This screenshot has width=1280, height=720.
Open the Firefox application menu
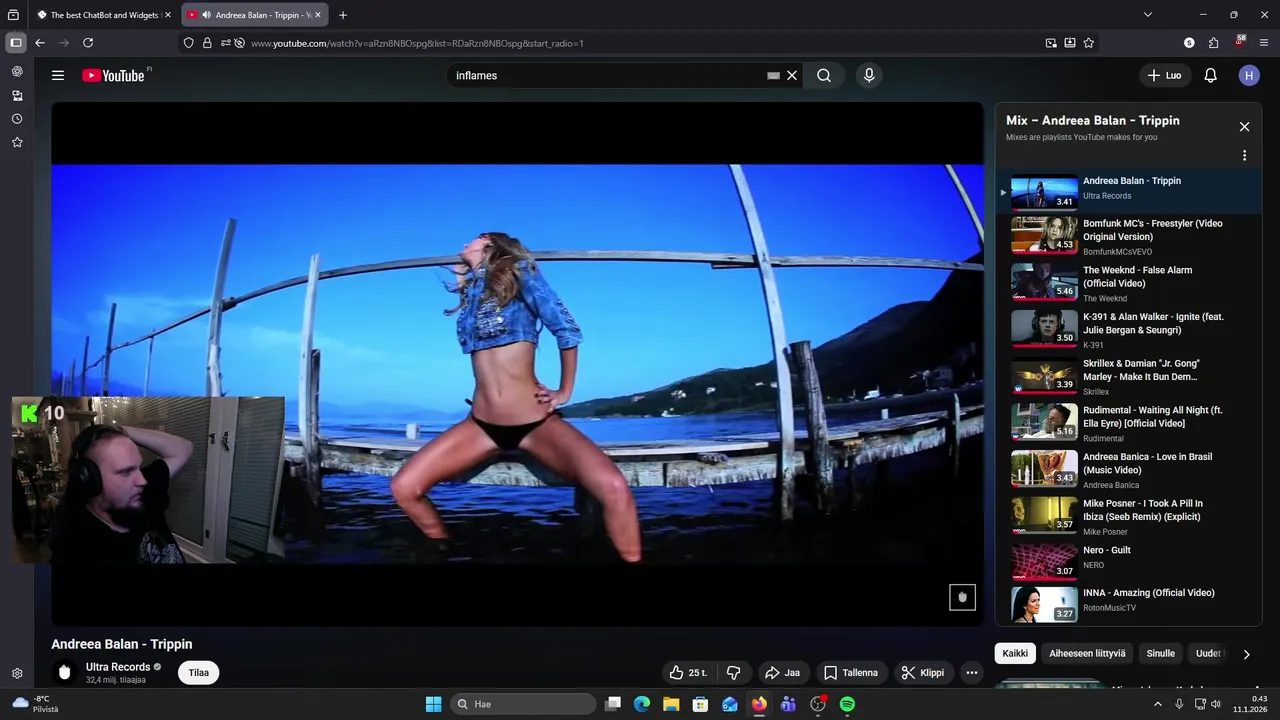click(1264, 43)
